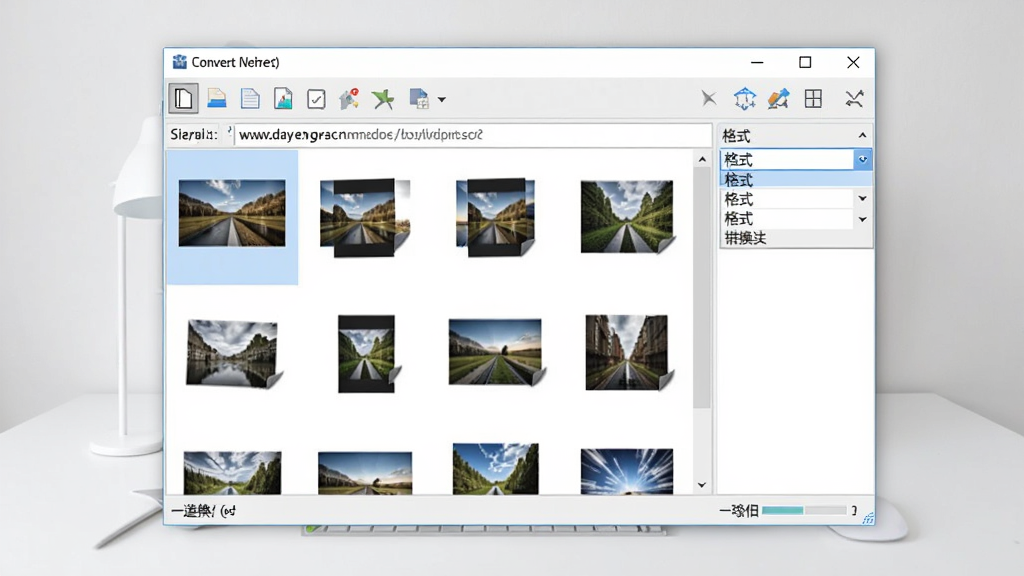This screenshot has width=1024, height=576.
Task: Expand the dropdown arrow just below the highlighted 格式 row
Action: 863,199
